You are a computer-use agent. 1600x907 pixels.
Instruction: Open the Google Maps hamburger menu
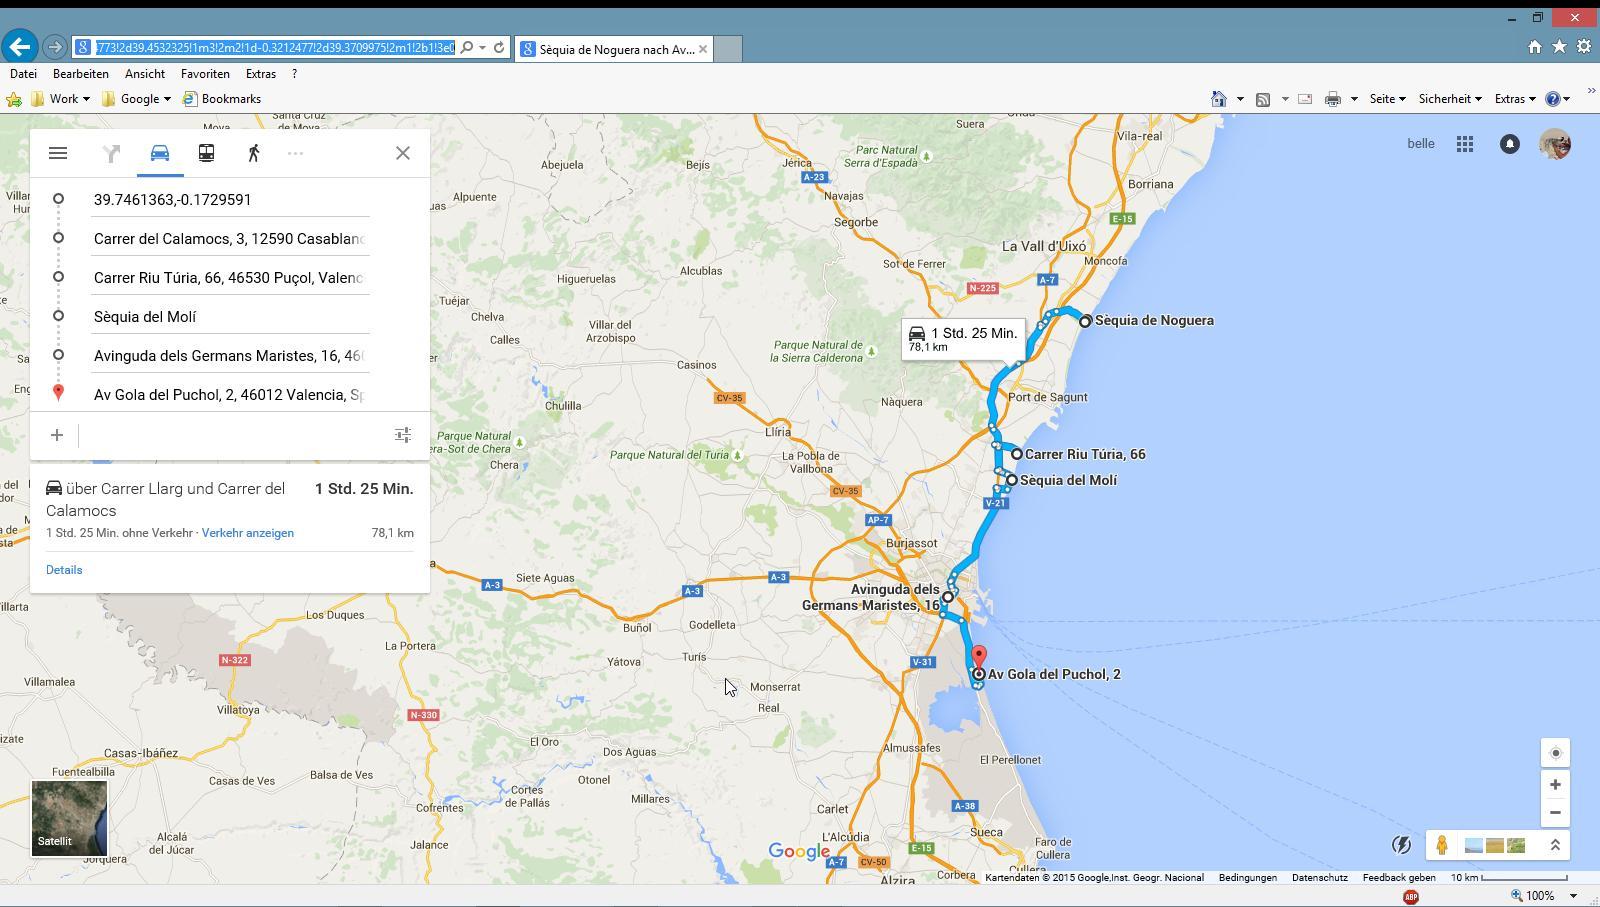pyautogui.click(x=58, y=153)
